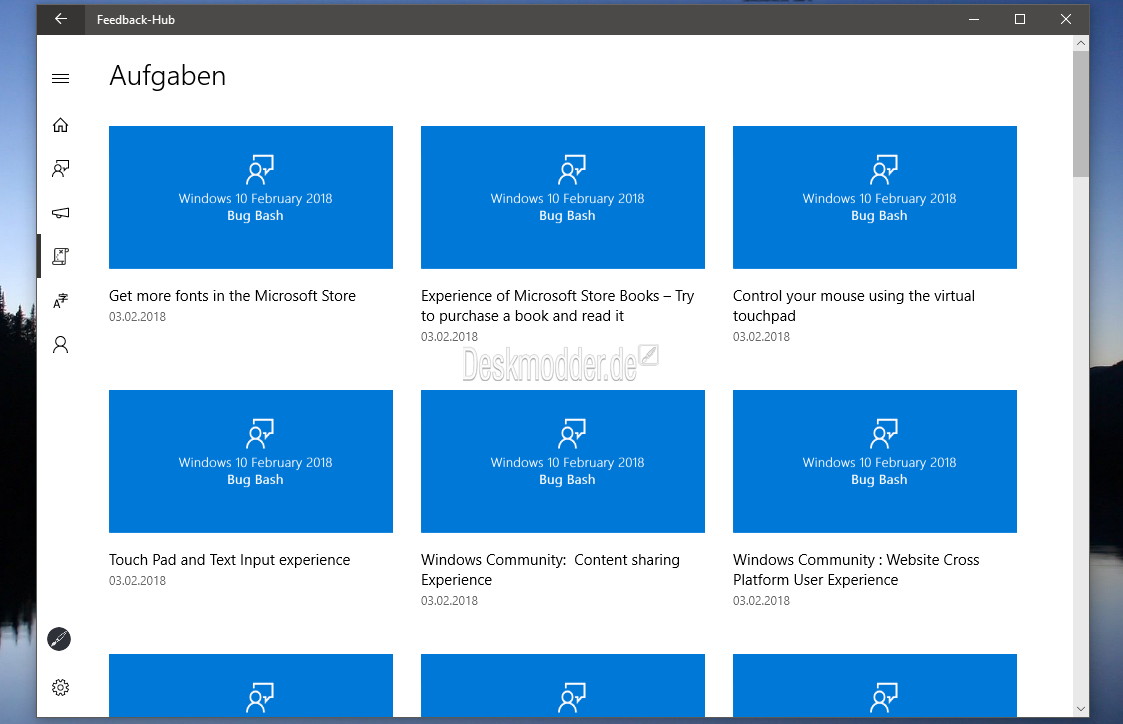Open "Get more fonts in the Microsoft Store" quest
The width and height of the screenshot is (1123, 724).
(232, 296)
